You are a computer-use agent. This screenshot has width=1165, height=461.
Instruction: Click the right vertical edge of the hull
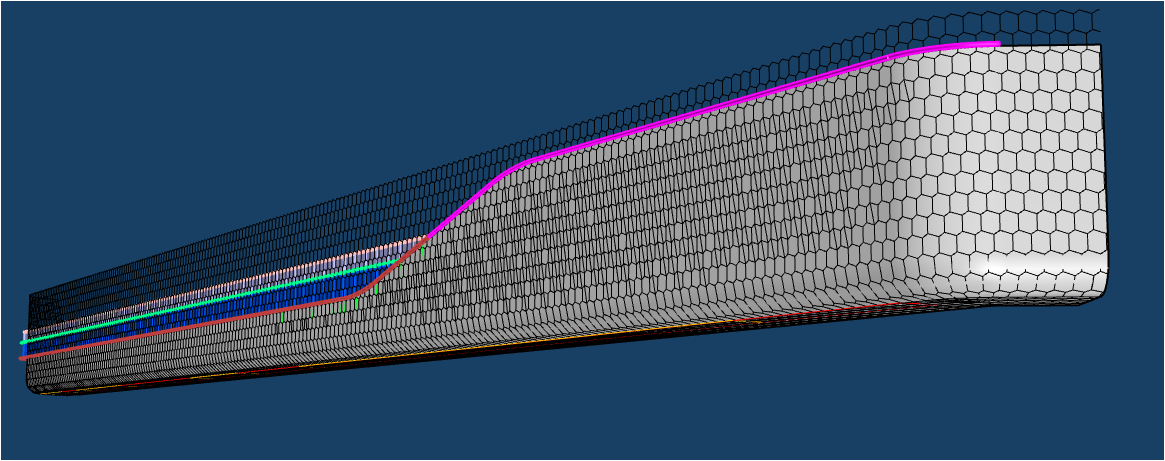(x=1104, y=160)
